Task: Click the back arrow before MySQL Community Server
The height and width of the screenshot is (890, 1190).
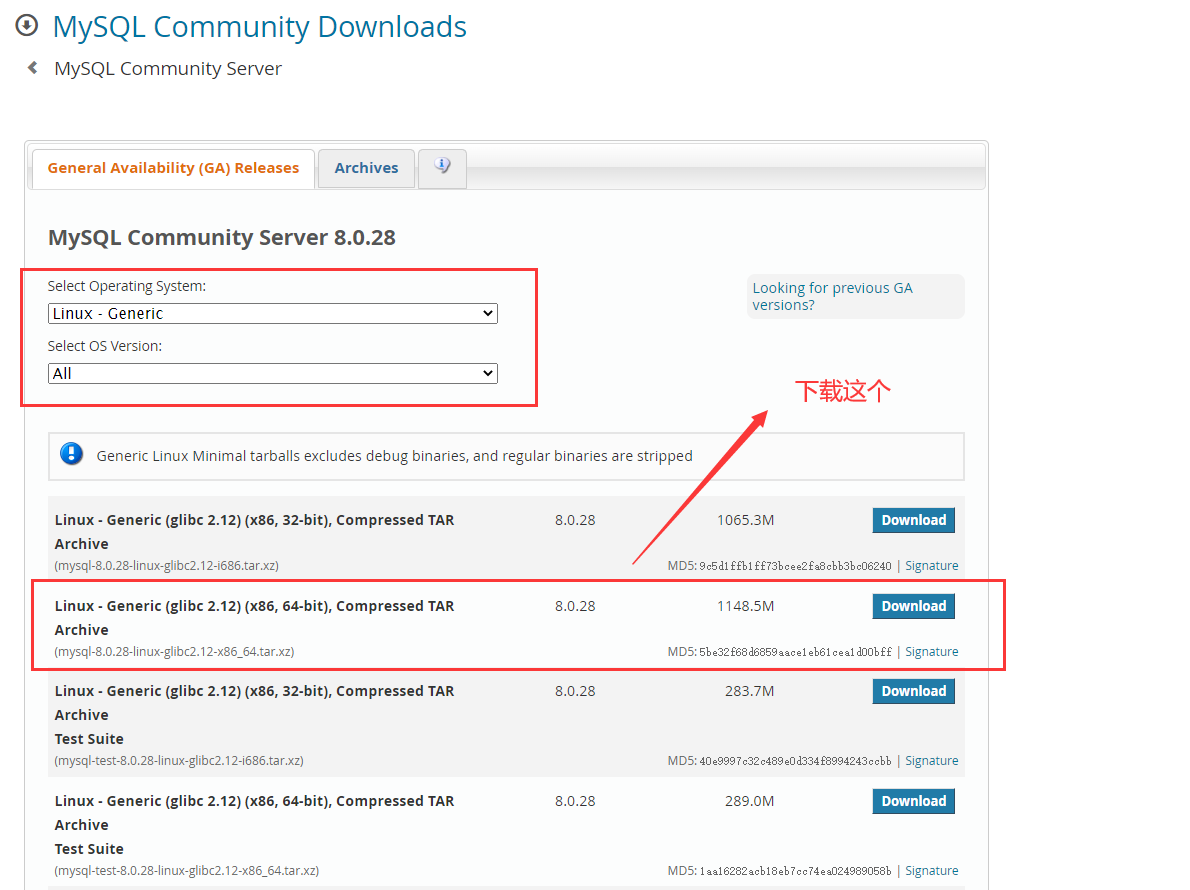Action: tap(33, 68)
